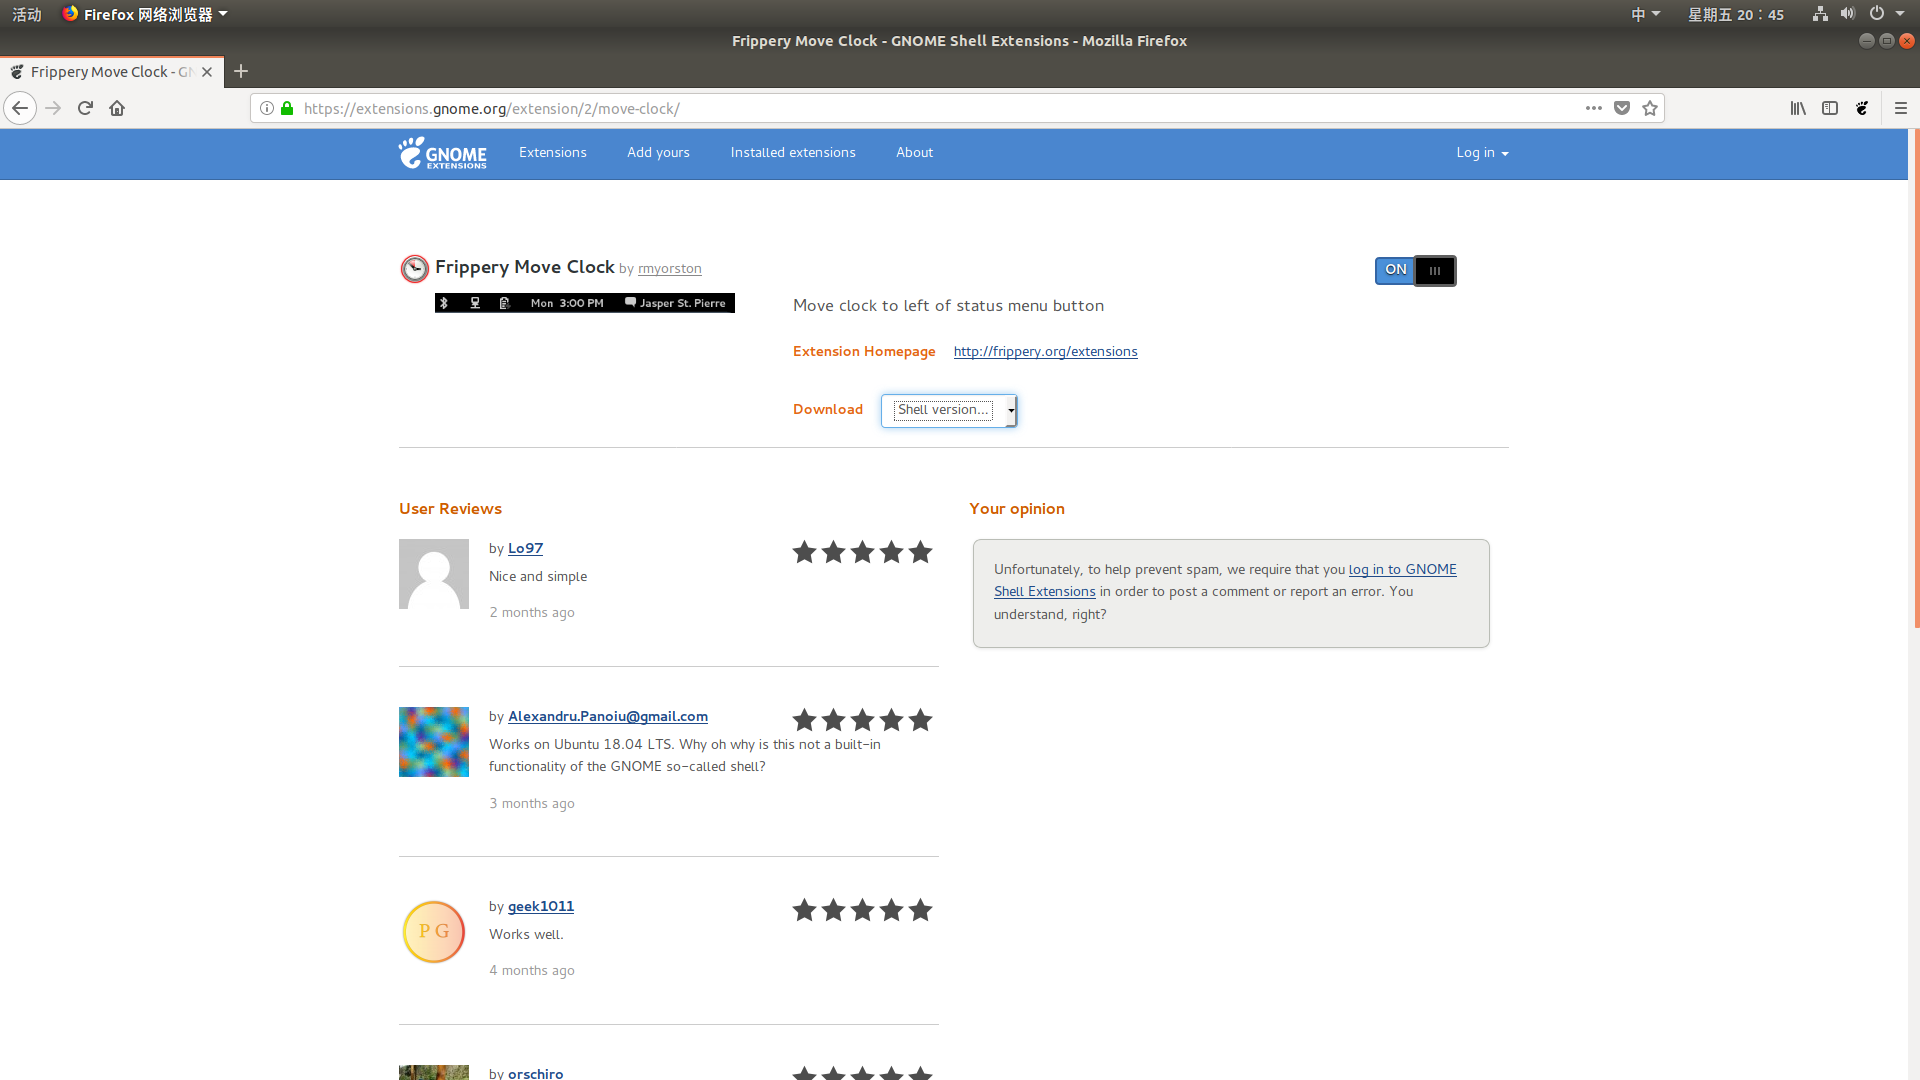Image resolution: width=1920 pixels, height=1080 pixels.
Task: Open the Extensions menu tab
Action: coord(551,152)
